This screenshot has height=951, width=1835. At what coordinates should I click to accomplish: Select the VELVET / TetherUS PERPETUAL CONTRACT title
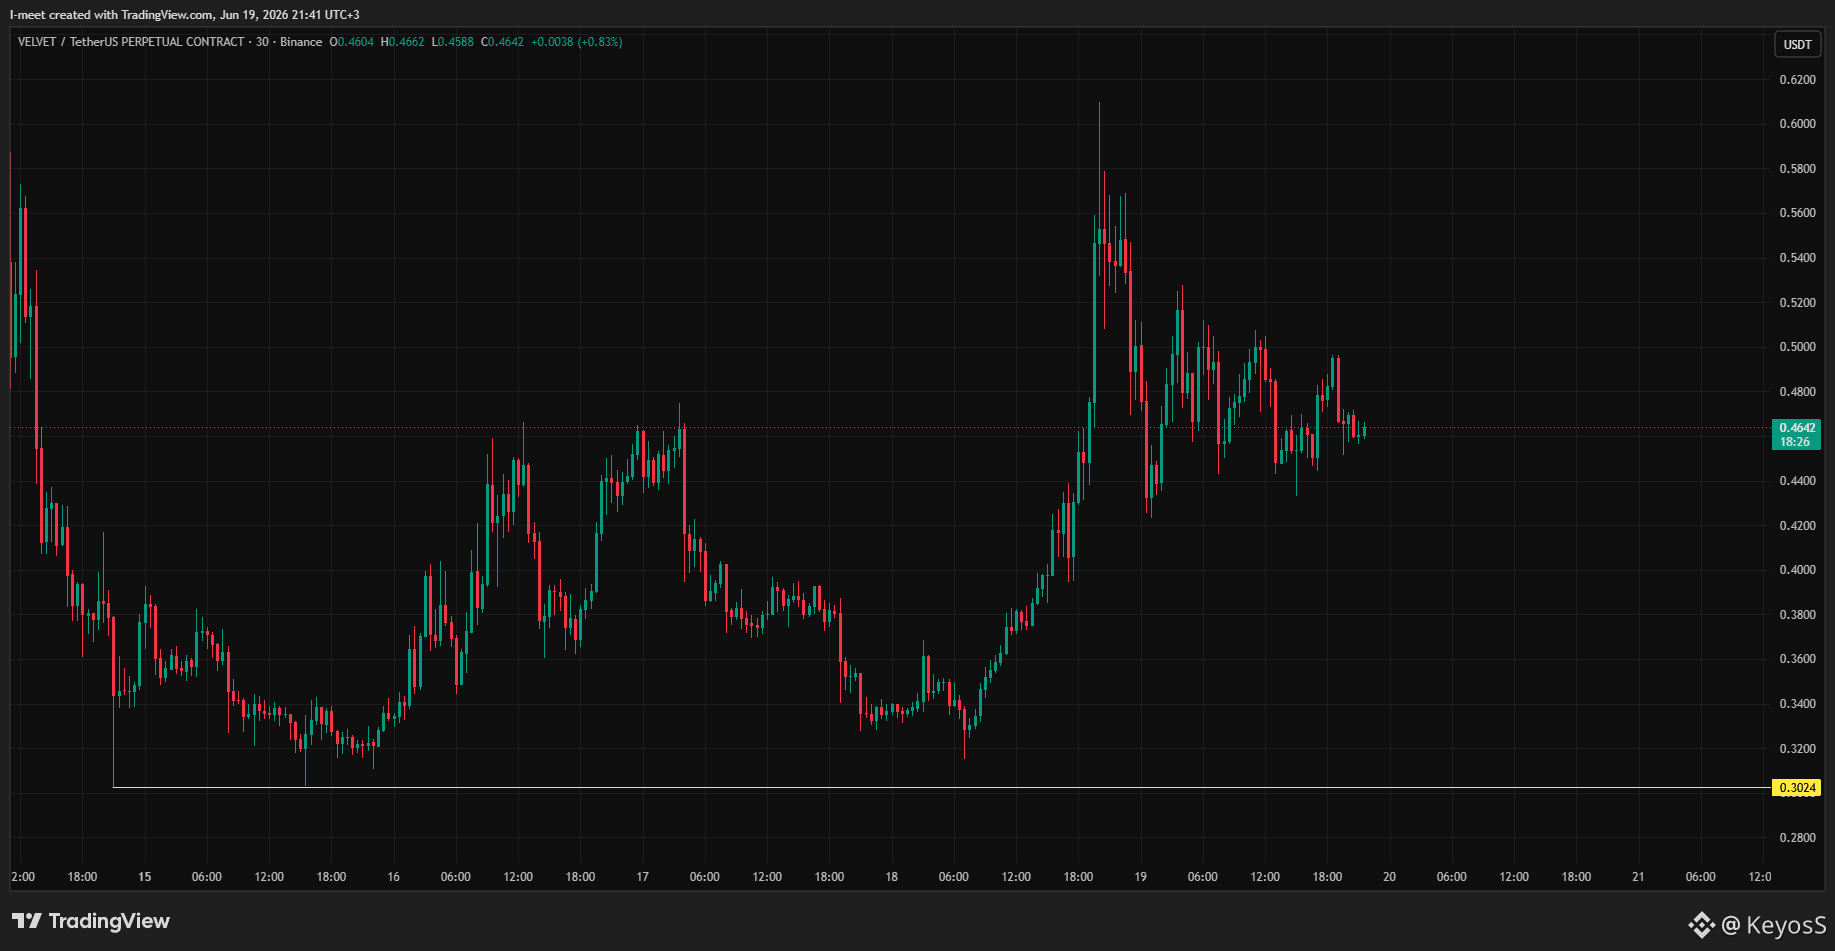[x=131, y=42]
